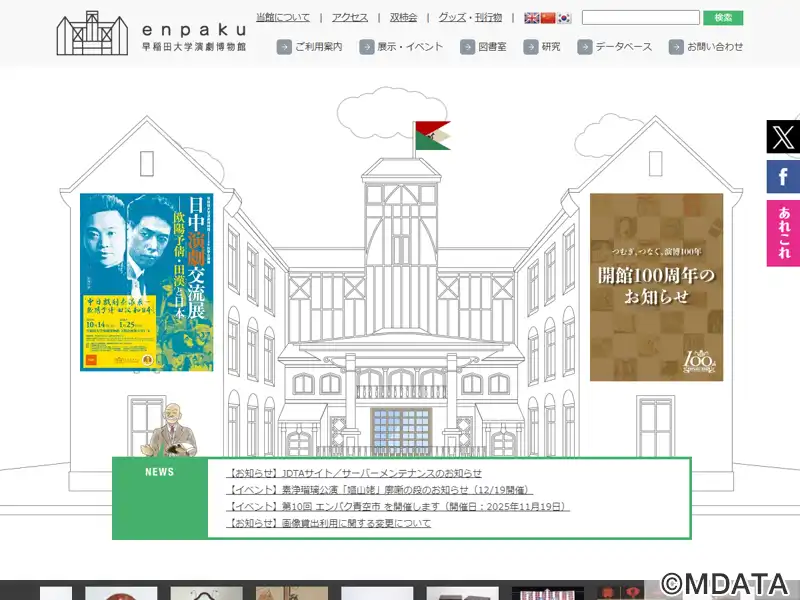This screenshot has width=800, height=600.
Task: Open 展示・イベント menu
Action: (410, 47)
